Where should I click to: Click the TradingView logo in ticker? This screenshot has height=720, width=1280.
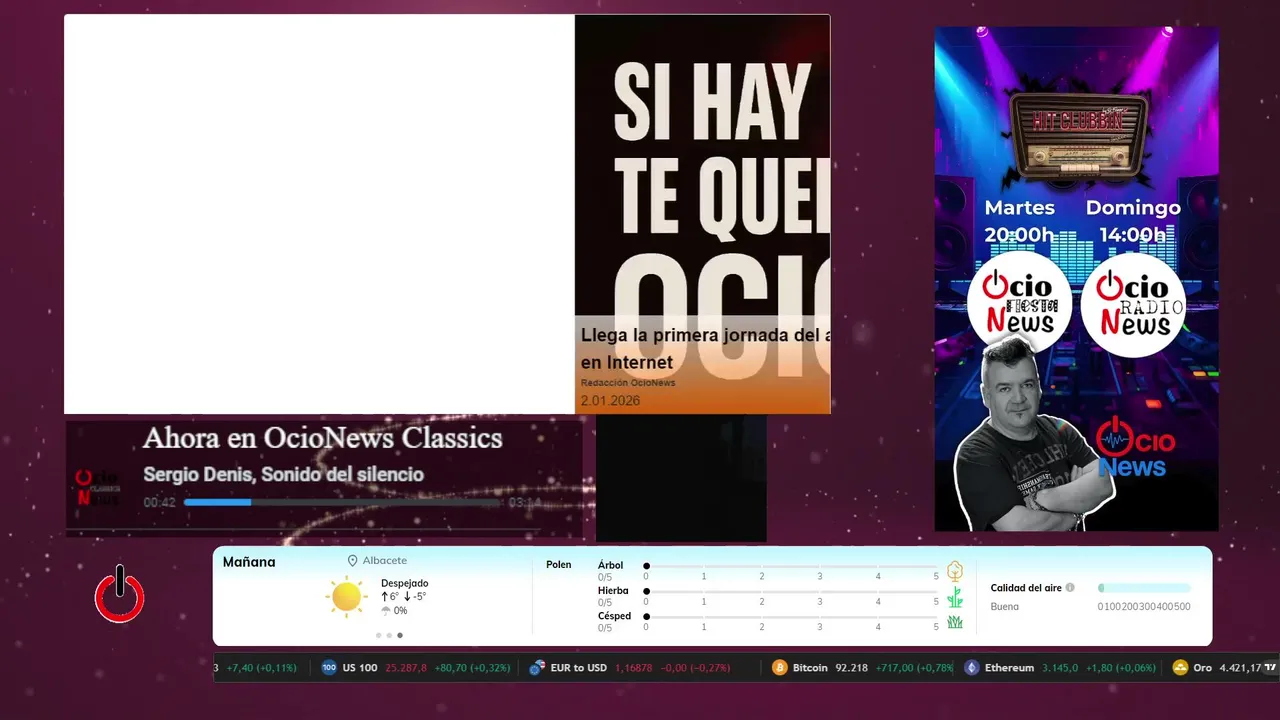(1271, 668)
